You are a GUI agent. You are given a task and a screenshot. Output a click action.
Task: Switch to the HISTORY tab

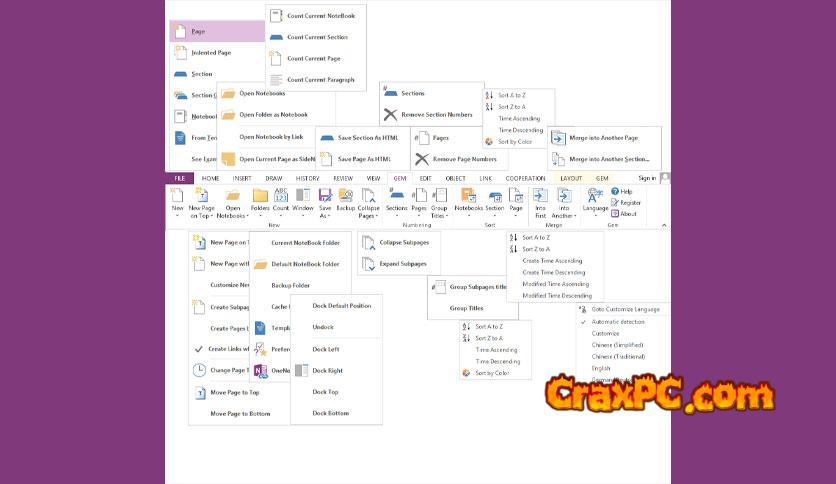tap(307, 178)
